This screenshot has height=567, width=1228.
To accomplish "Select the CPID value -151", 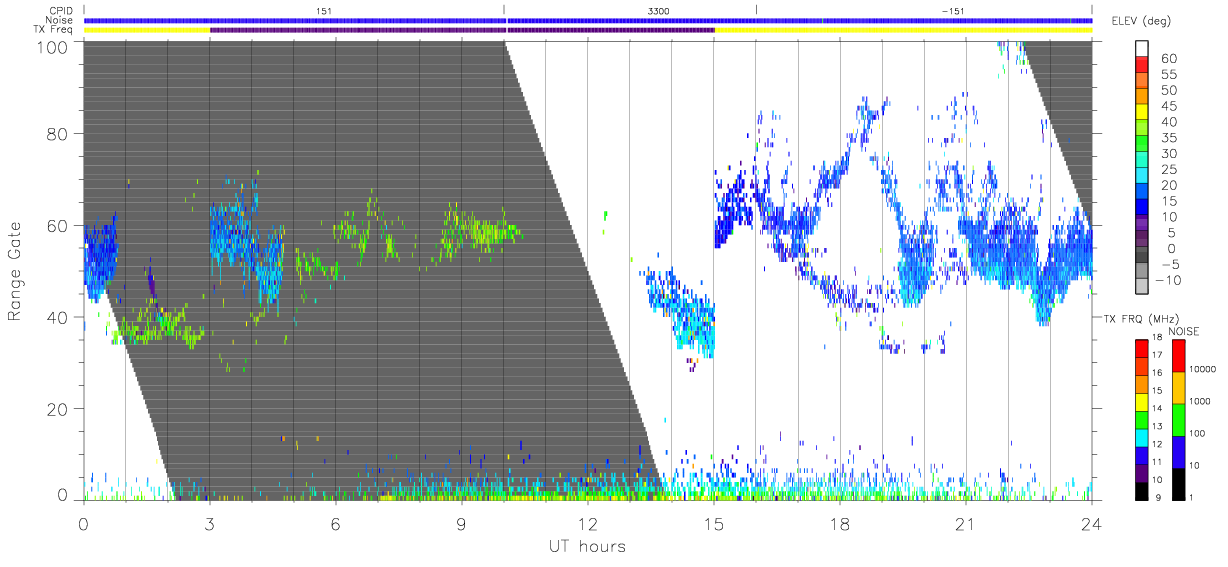I will pos(953,11).
